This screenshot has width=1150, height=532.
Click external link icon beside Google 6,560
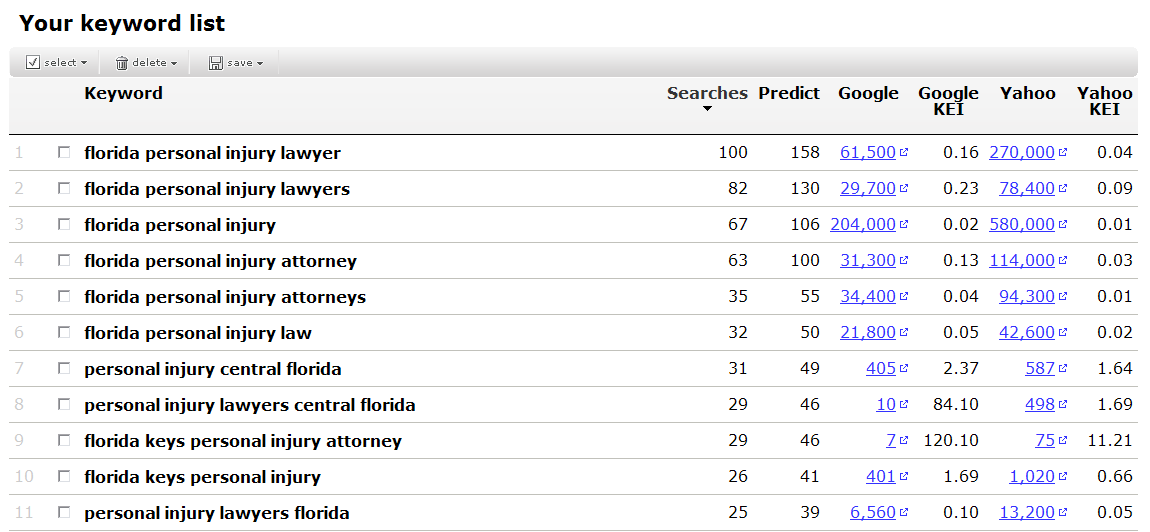[x=904, y=513]
